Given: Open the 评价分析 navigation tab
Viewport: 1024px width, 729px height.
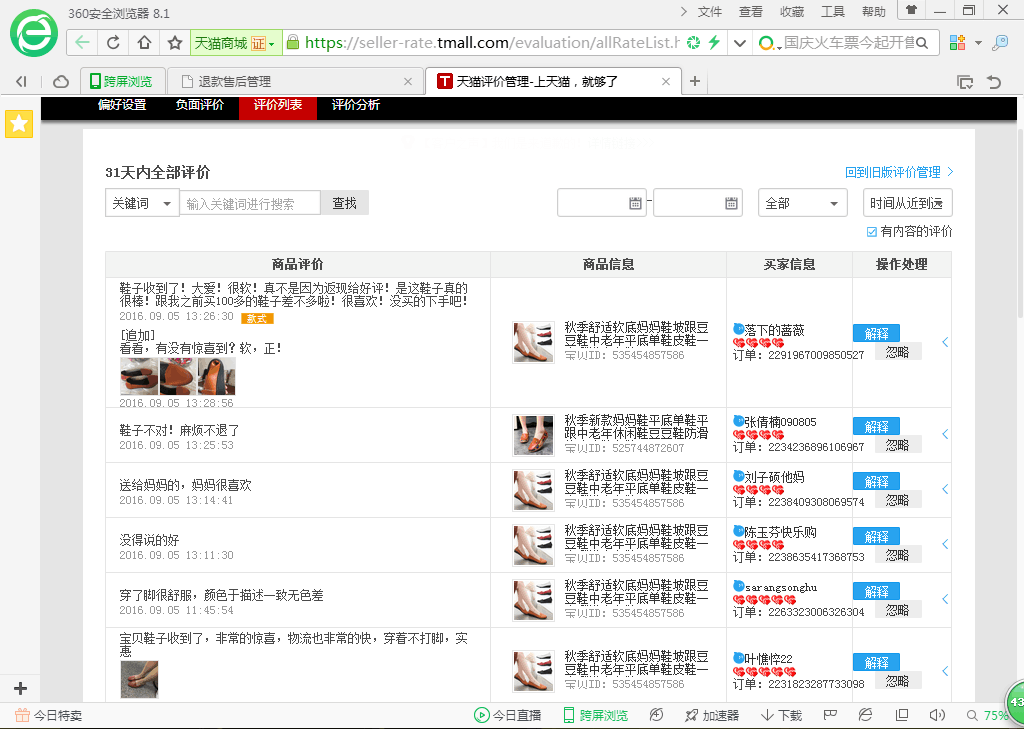Looking at the screenshot, I should click(x=356, y=105).
